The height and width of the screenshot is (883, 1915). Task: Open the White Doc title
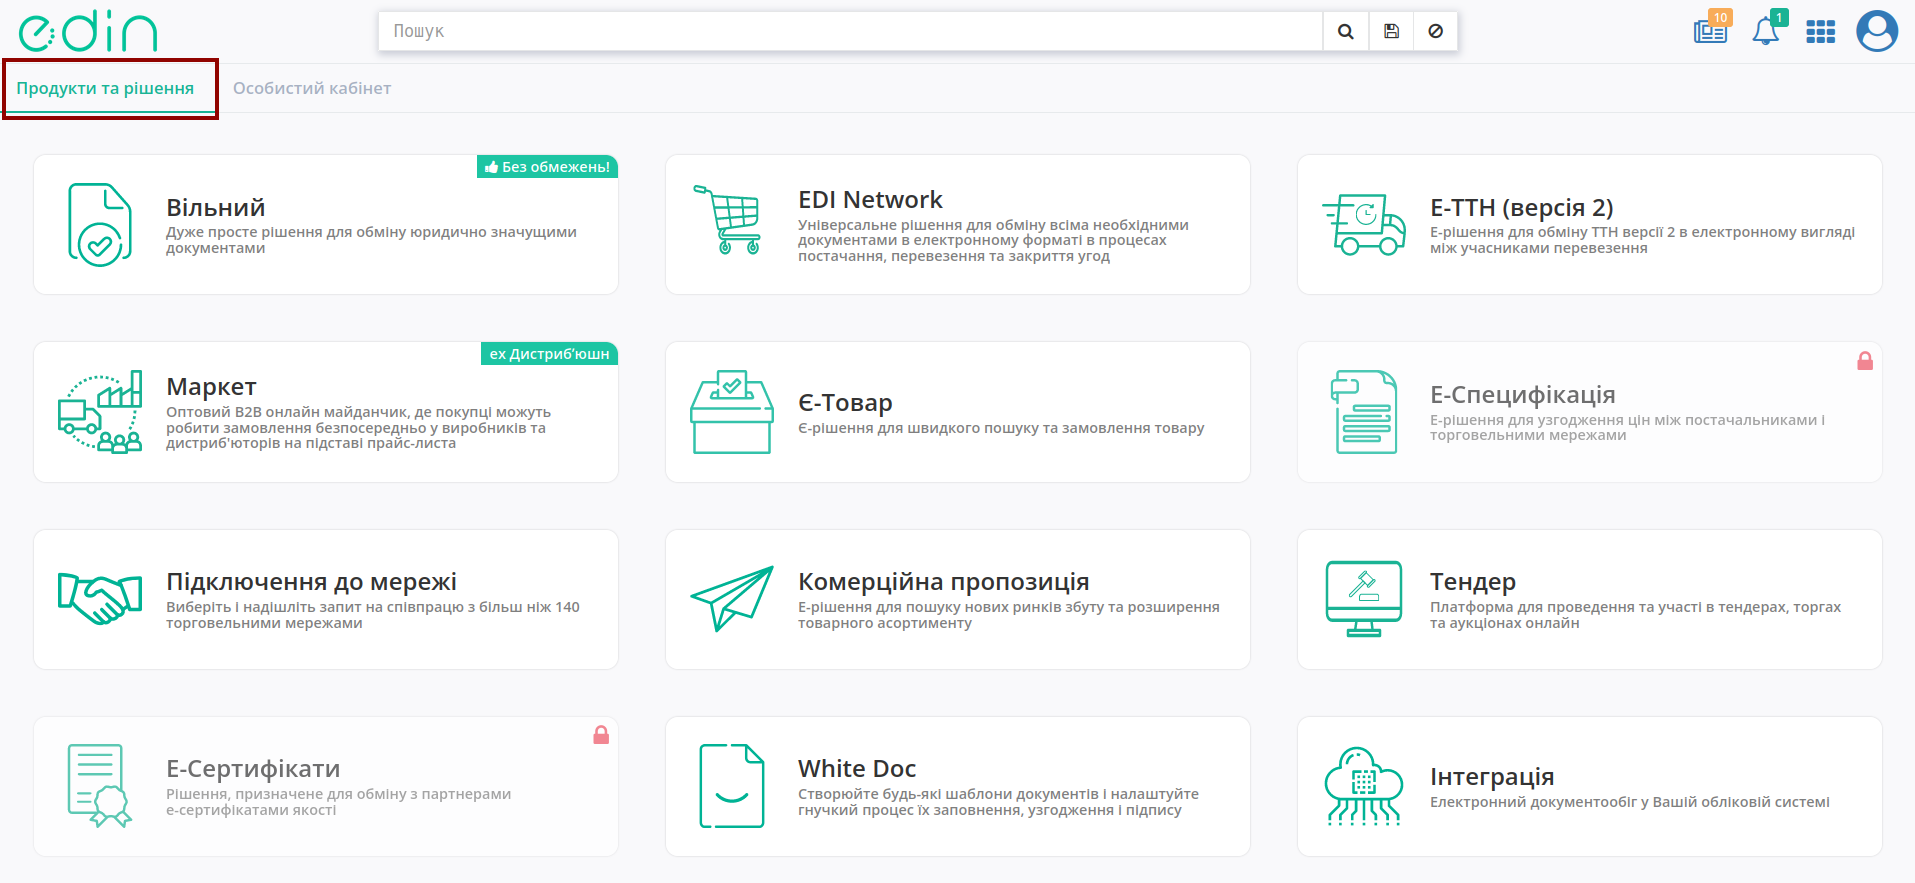tap(857, 769)
